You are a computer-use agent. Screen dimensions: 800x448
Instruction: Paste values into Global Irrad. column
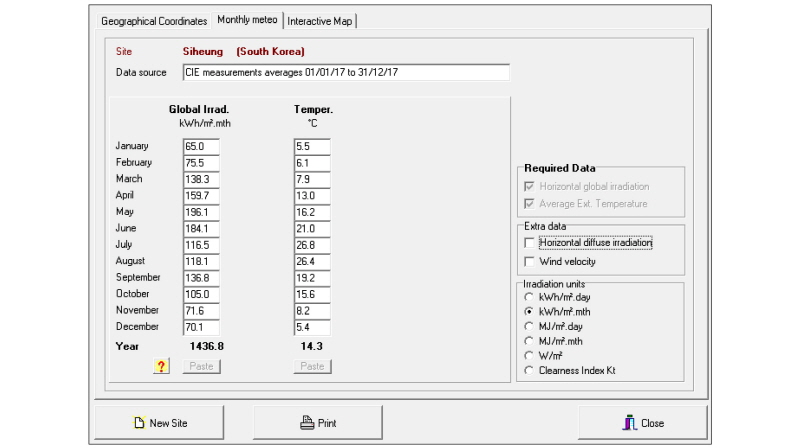[202, 366]
